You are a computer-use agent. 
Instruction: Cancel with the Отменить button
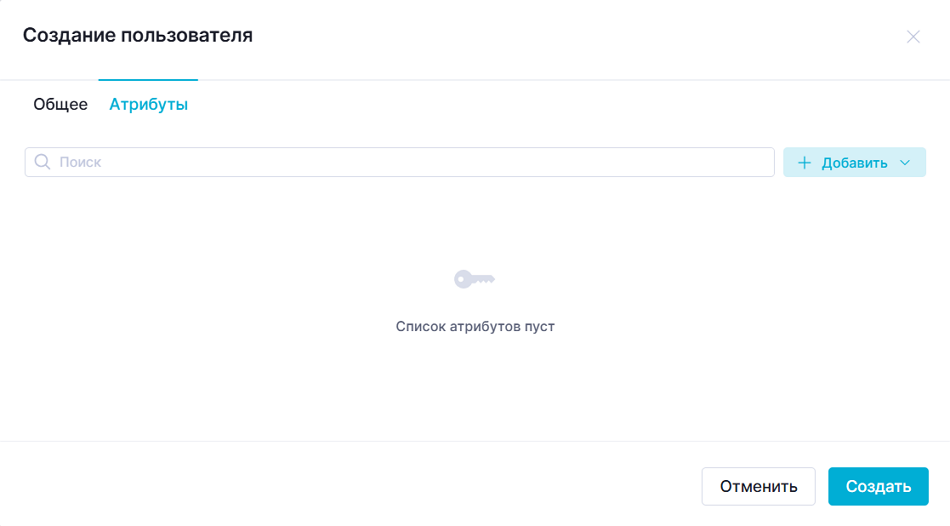tap(759, 486)
